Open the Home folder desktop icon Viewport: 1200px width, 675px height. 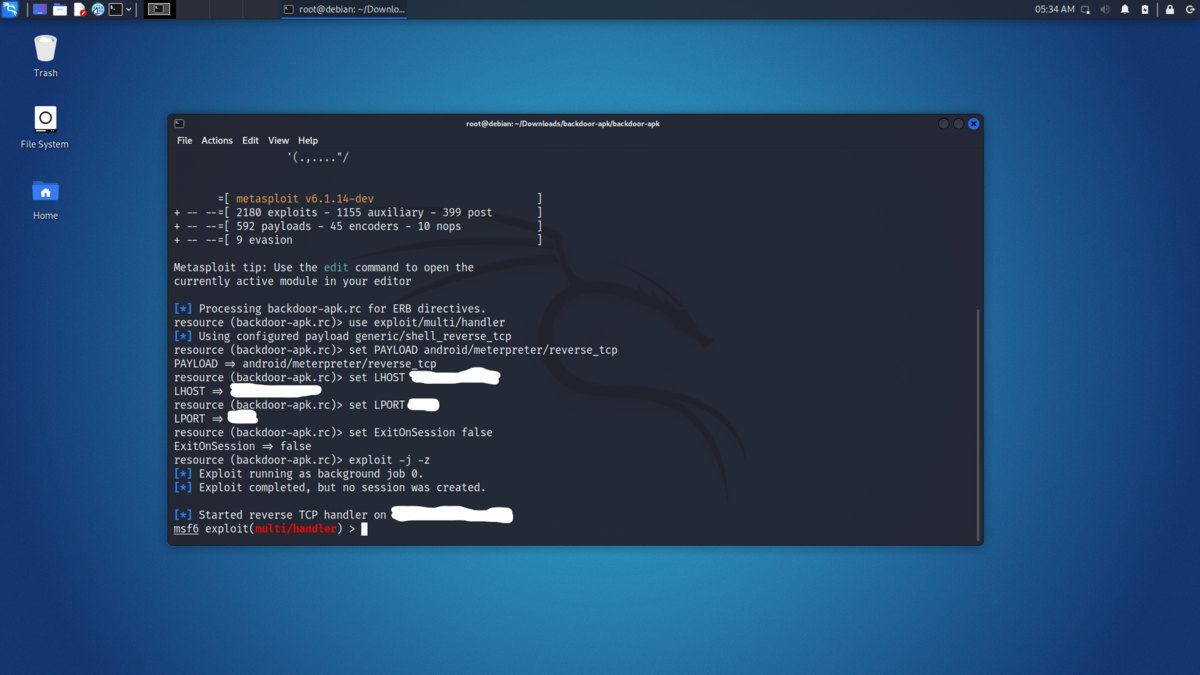[45, 199]
